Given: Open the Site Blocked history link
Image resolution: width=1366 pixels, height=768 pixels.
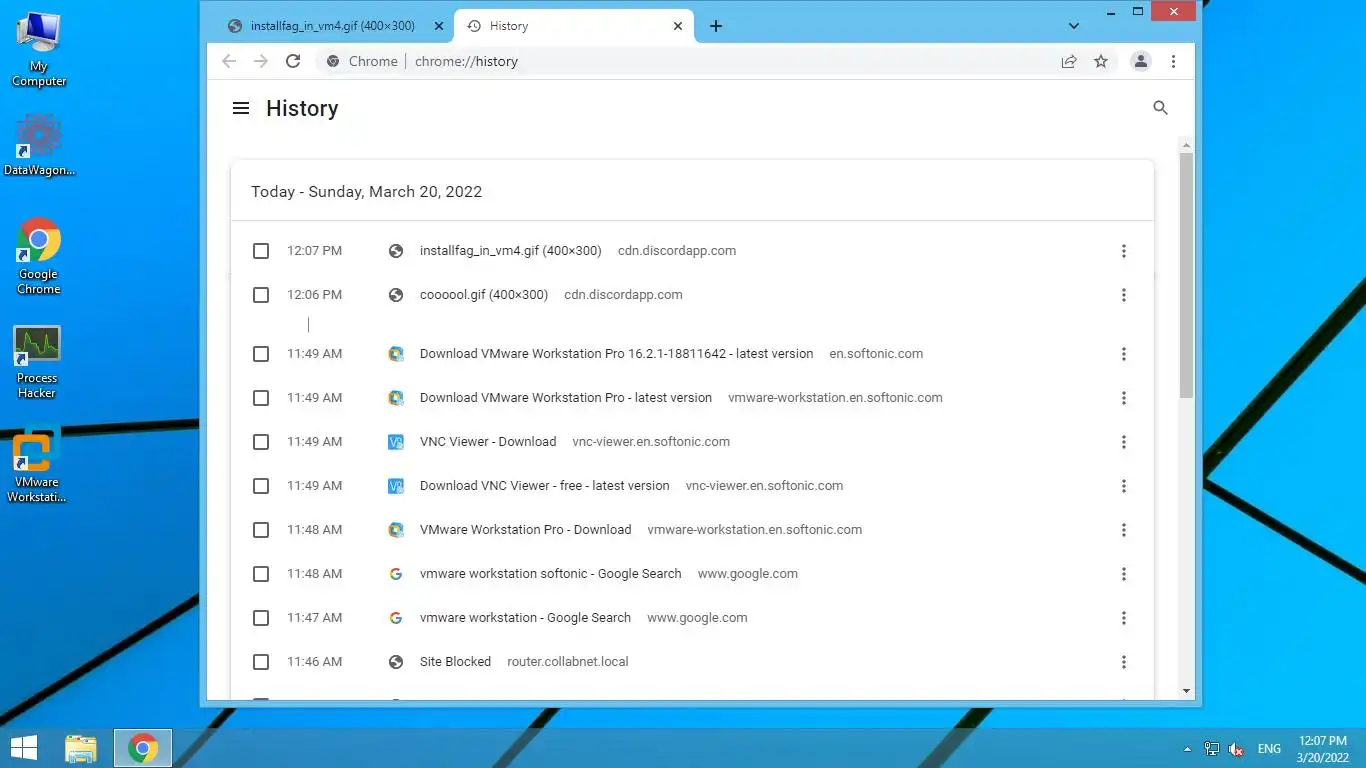Looking at the screenshot, I should coord(455,662).
